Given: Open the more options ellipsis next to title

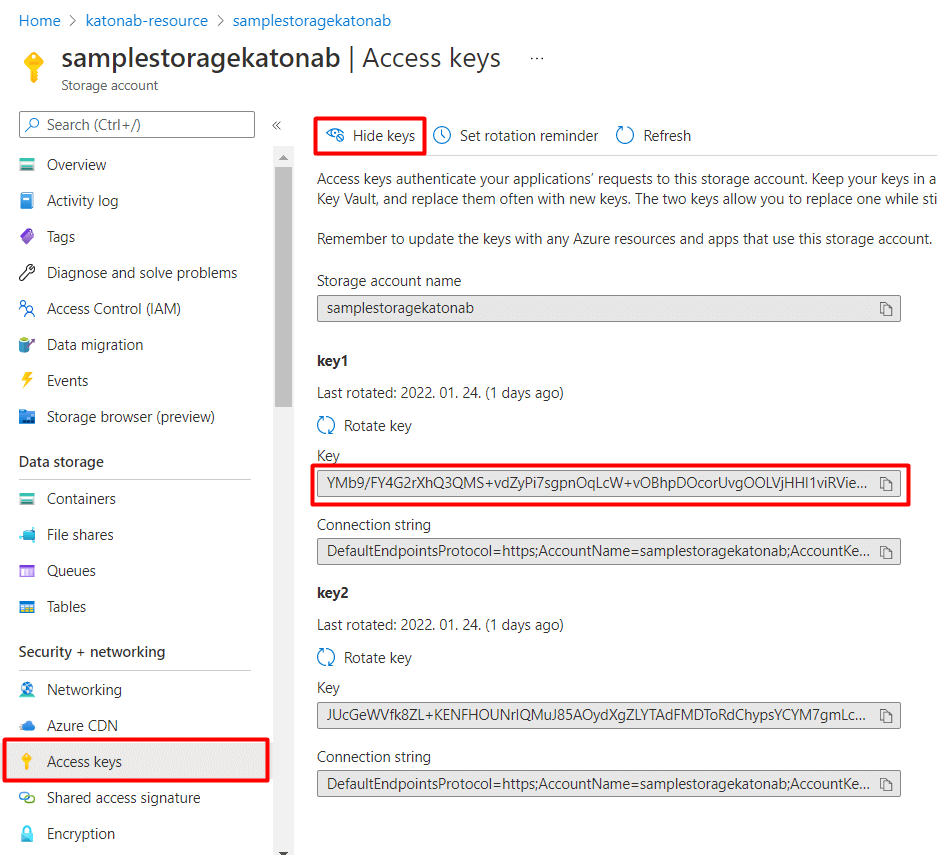Looking at the screenshot, I should pos(537,59).
